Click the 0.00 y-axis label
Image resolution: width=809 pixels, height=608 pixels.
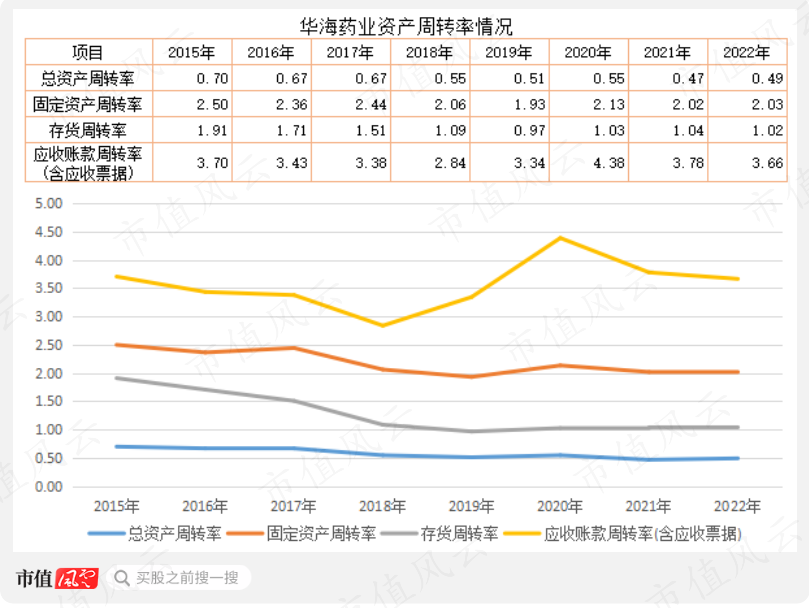pos(48,487)
